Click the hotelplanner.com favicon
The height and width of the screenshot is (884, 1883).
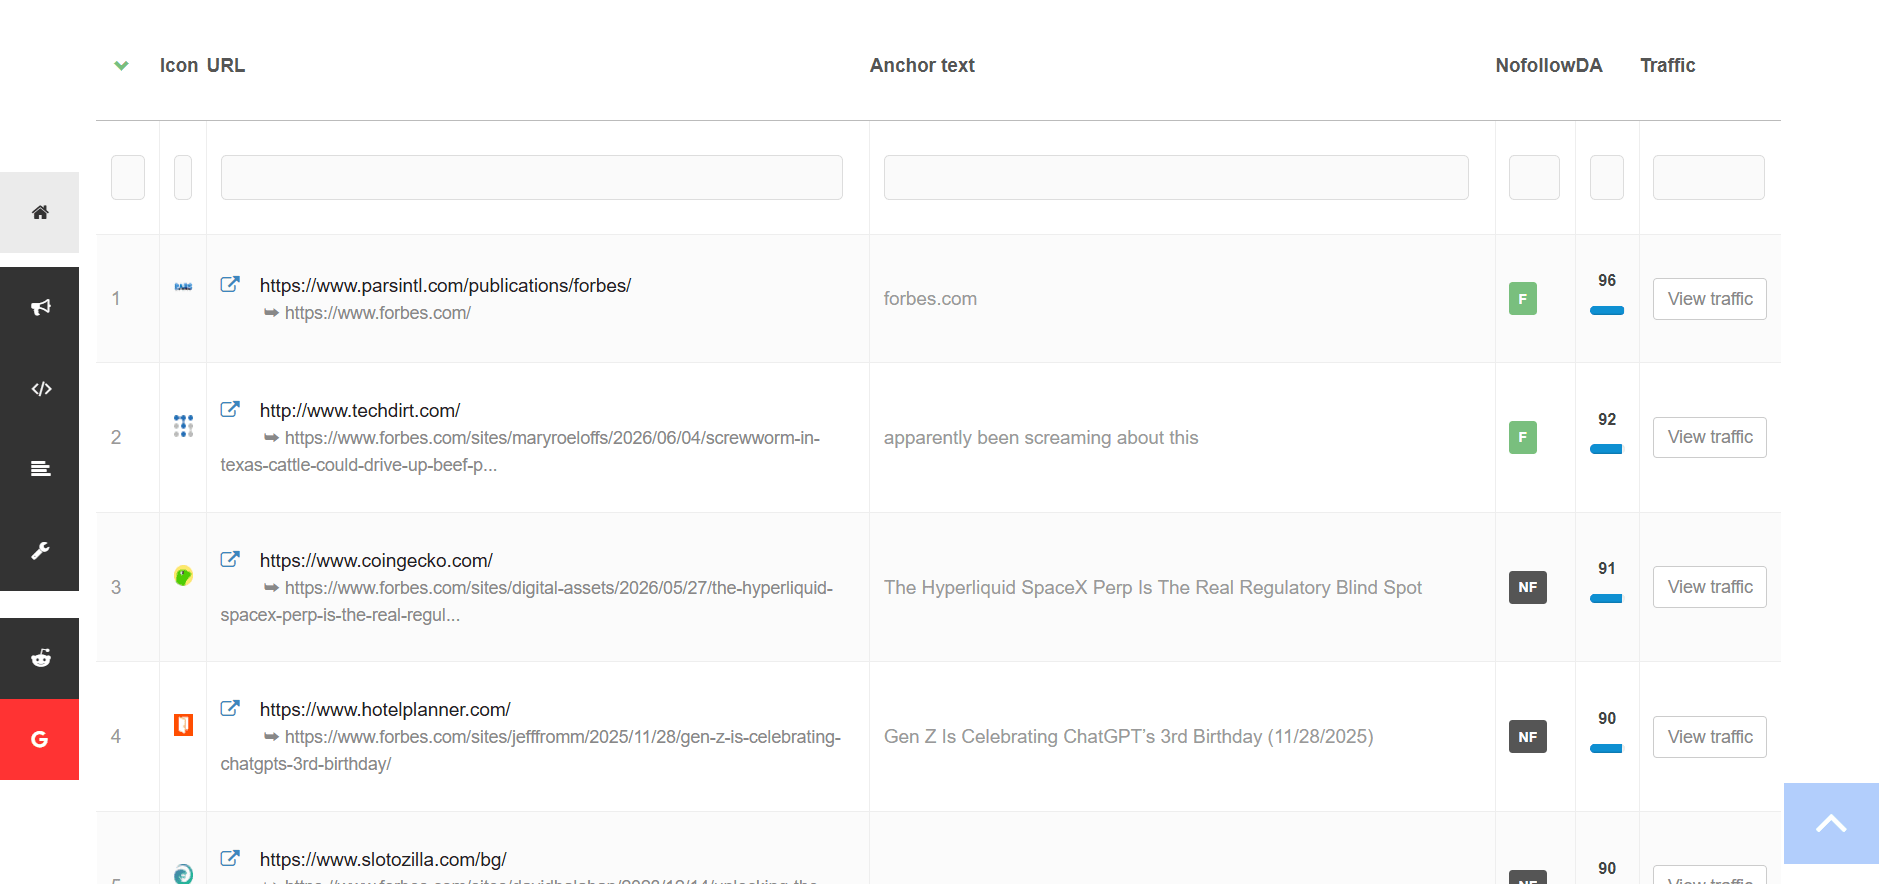coord(183,725)
